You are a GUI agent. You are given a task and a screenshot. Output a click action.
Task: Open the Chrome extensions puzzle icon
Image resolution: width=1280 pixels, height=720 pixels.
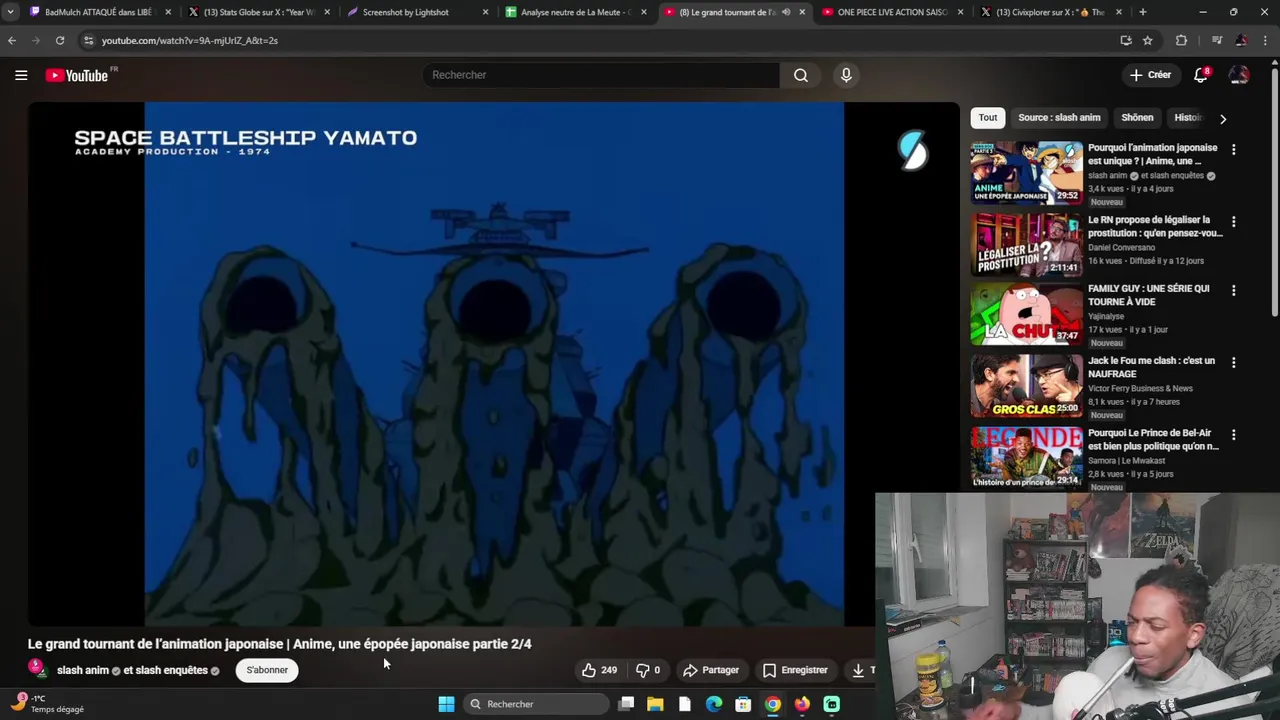click(1181, 40)
